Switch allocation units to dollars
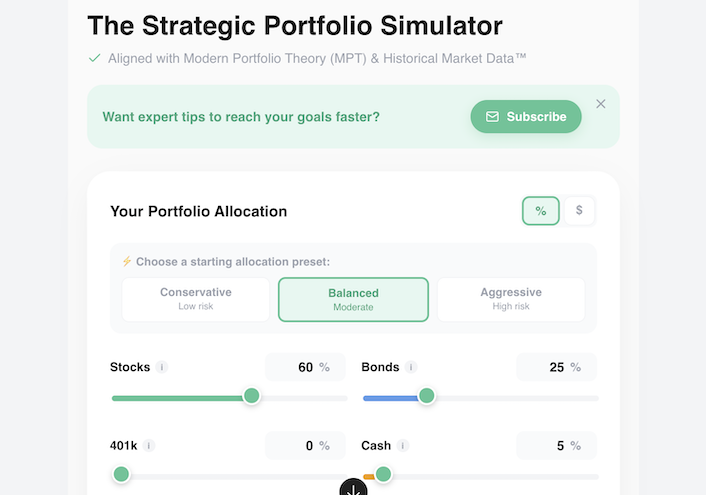Screen dimensions: 706x495 tap(579, 211)
